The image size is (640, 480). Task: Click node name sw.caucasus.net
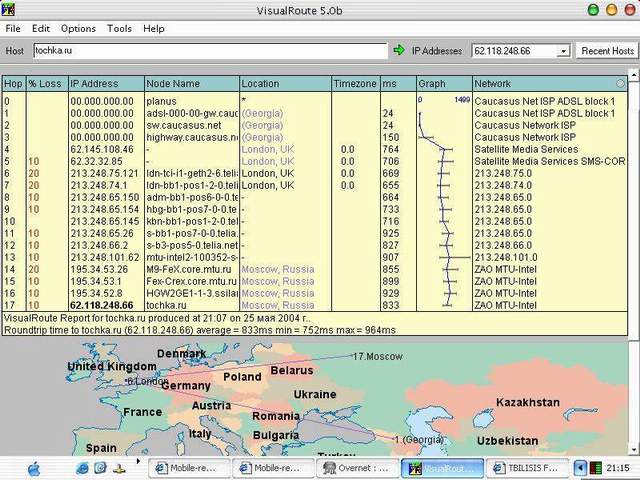pos(184,125)
